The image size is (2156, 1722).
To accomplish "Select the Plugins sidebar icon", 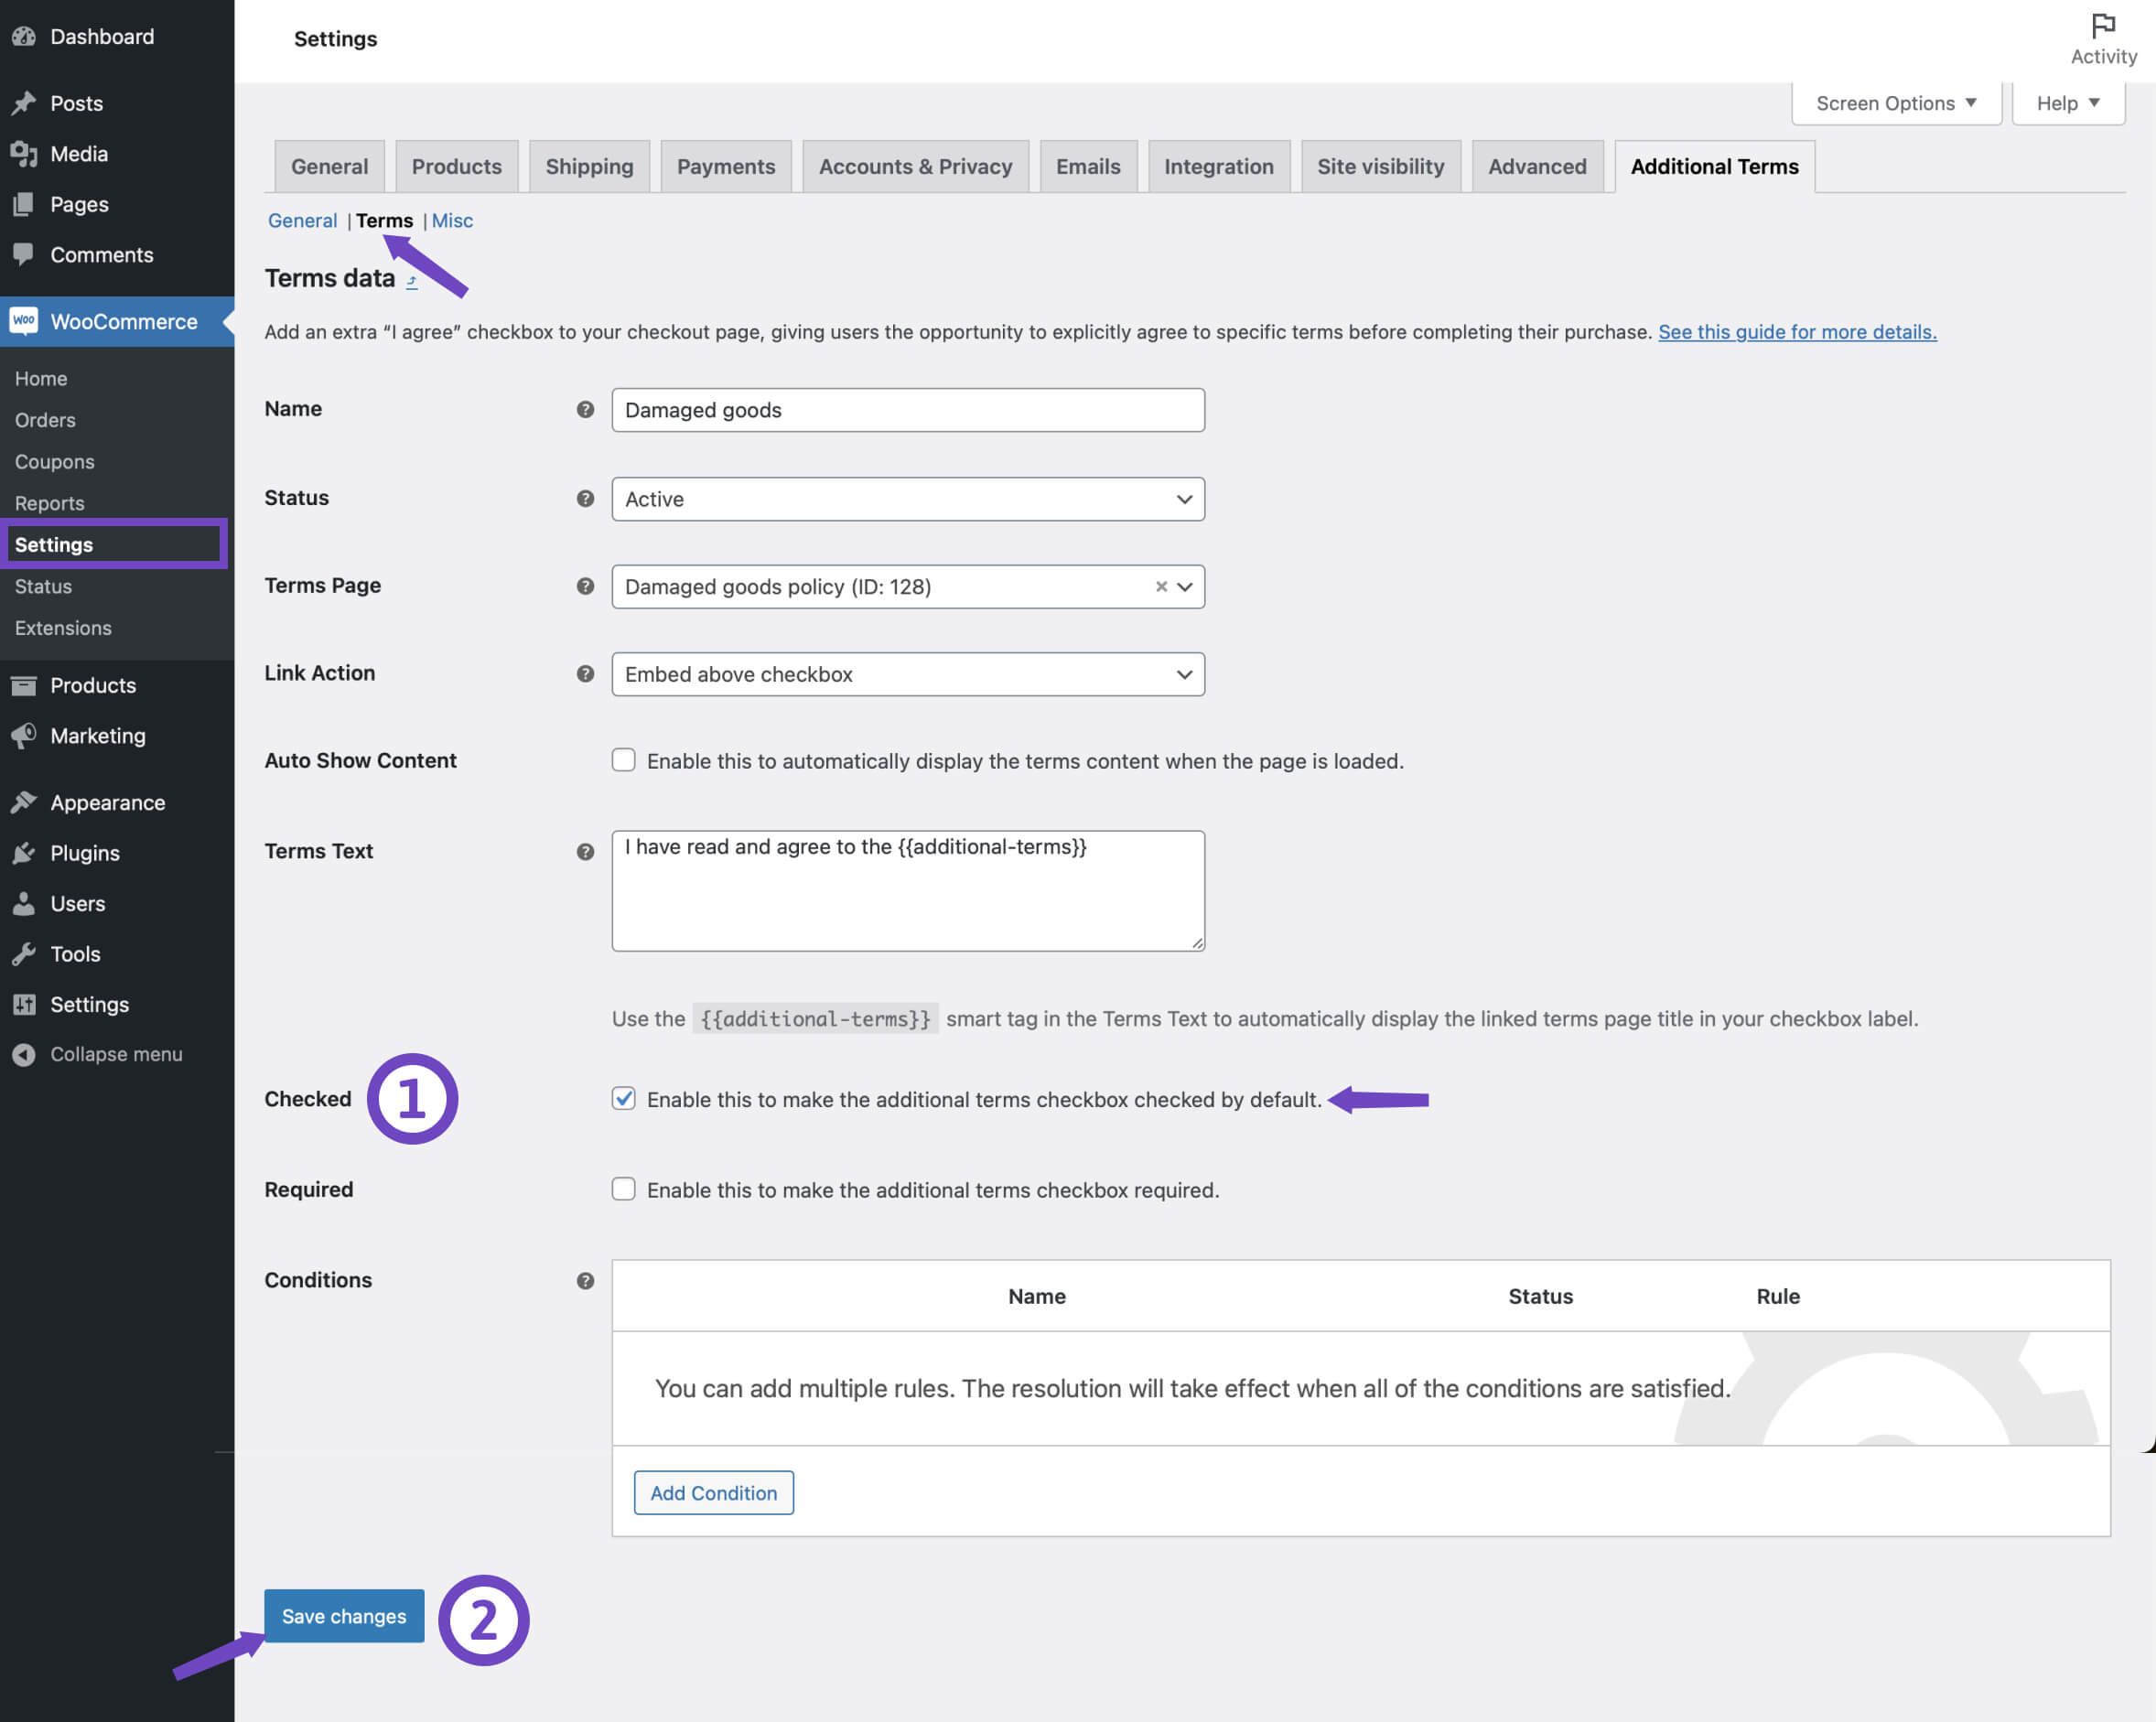I will coord(24,853).
